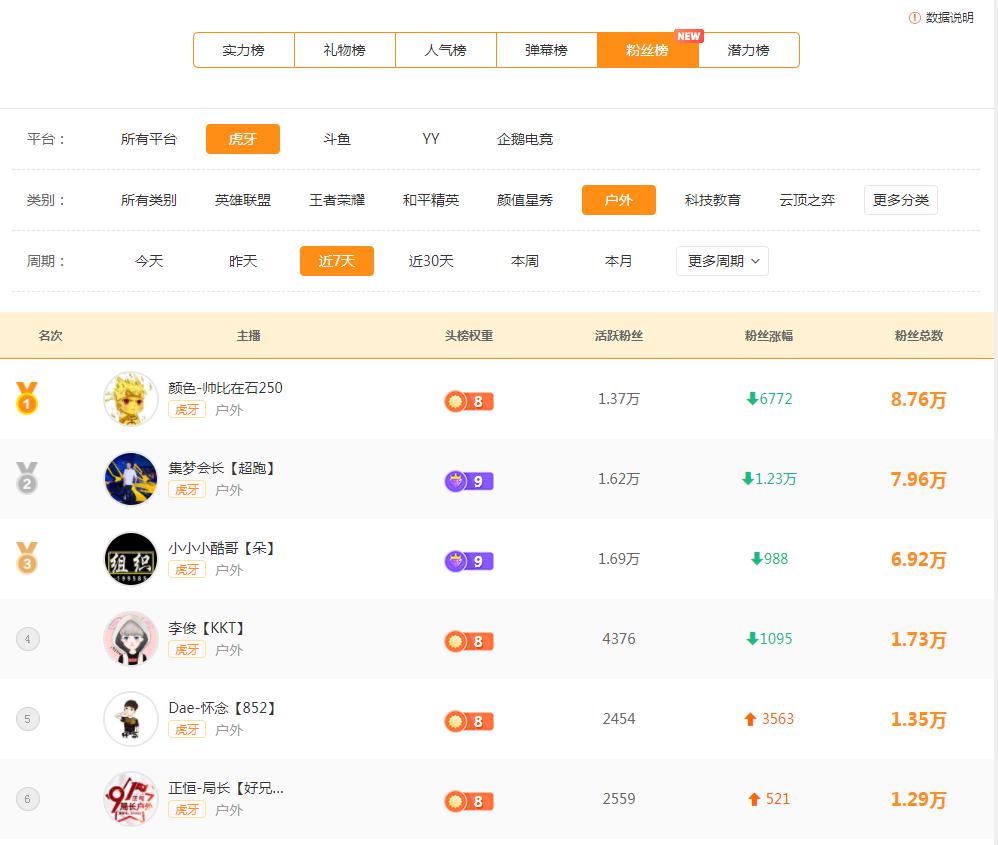Click the 数据说明 info icon
Screen dimensions: 998x845
coord(915,18)
